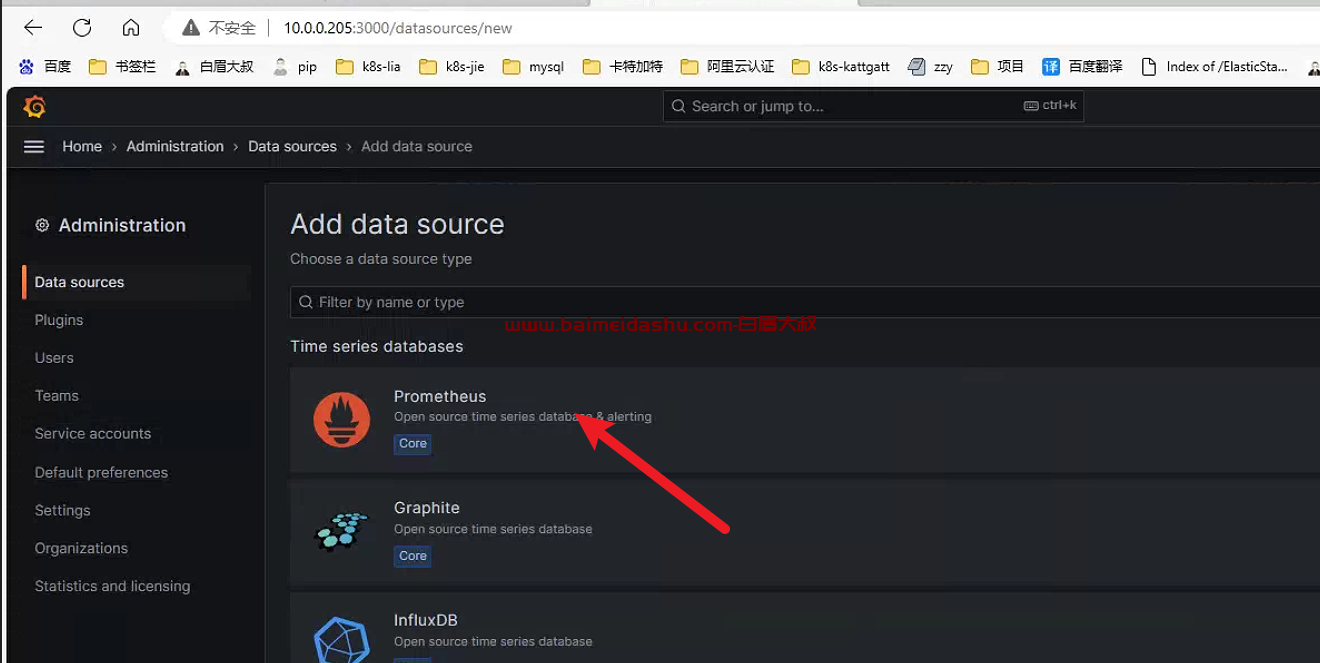Click Administration sidebar heading
The image size is (1320, 663).
[122, 225]
